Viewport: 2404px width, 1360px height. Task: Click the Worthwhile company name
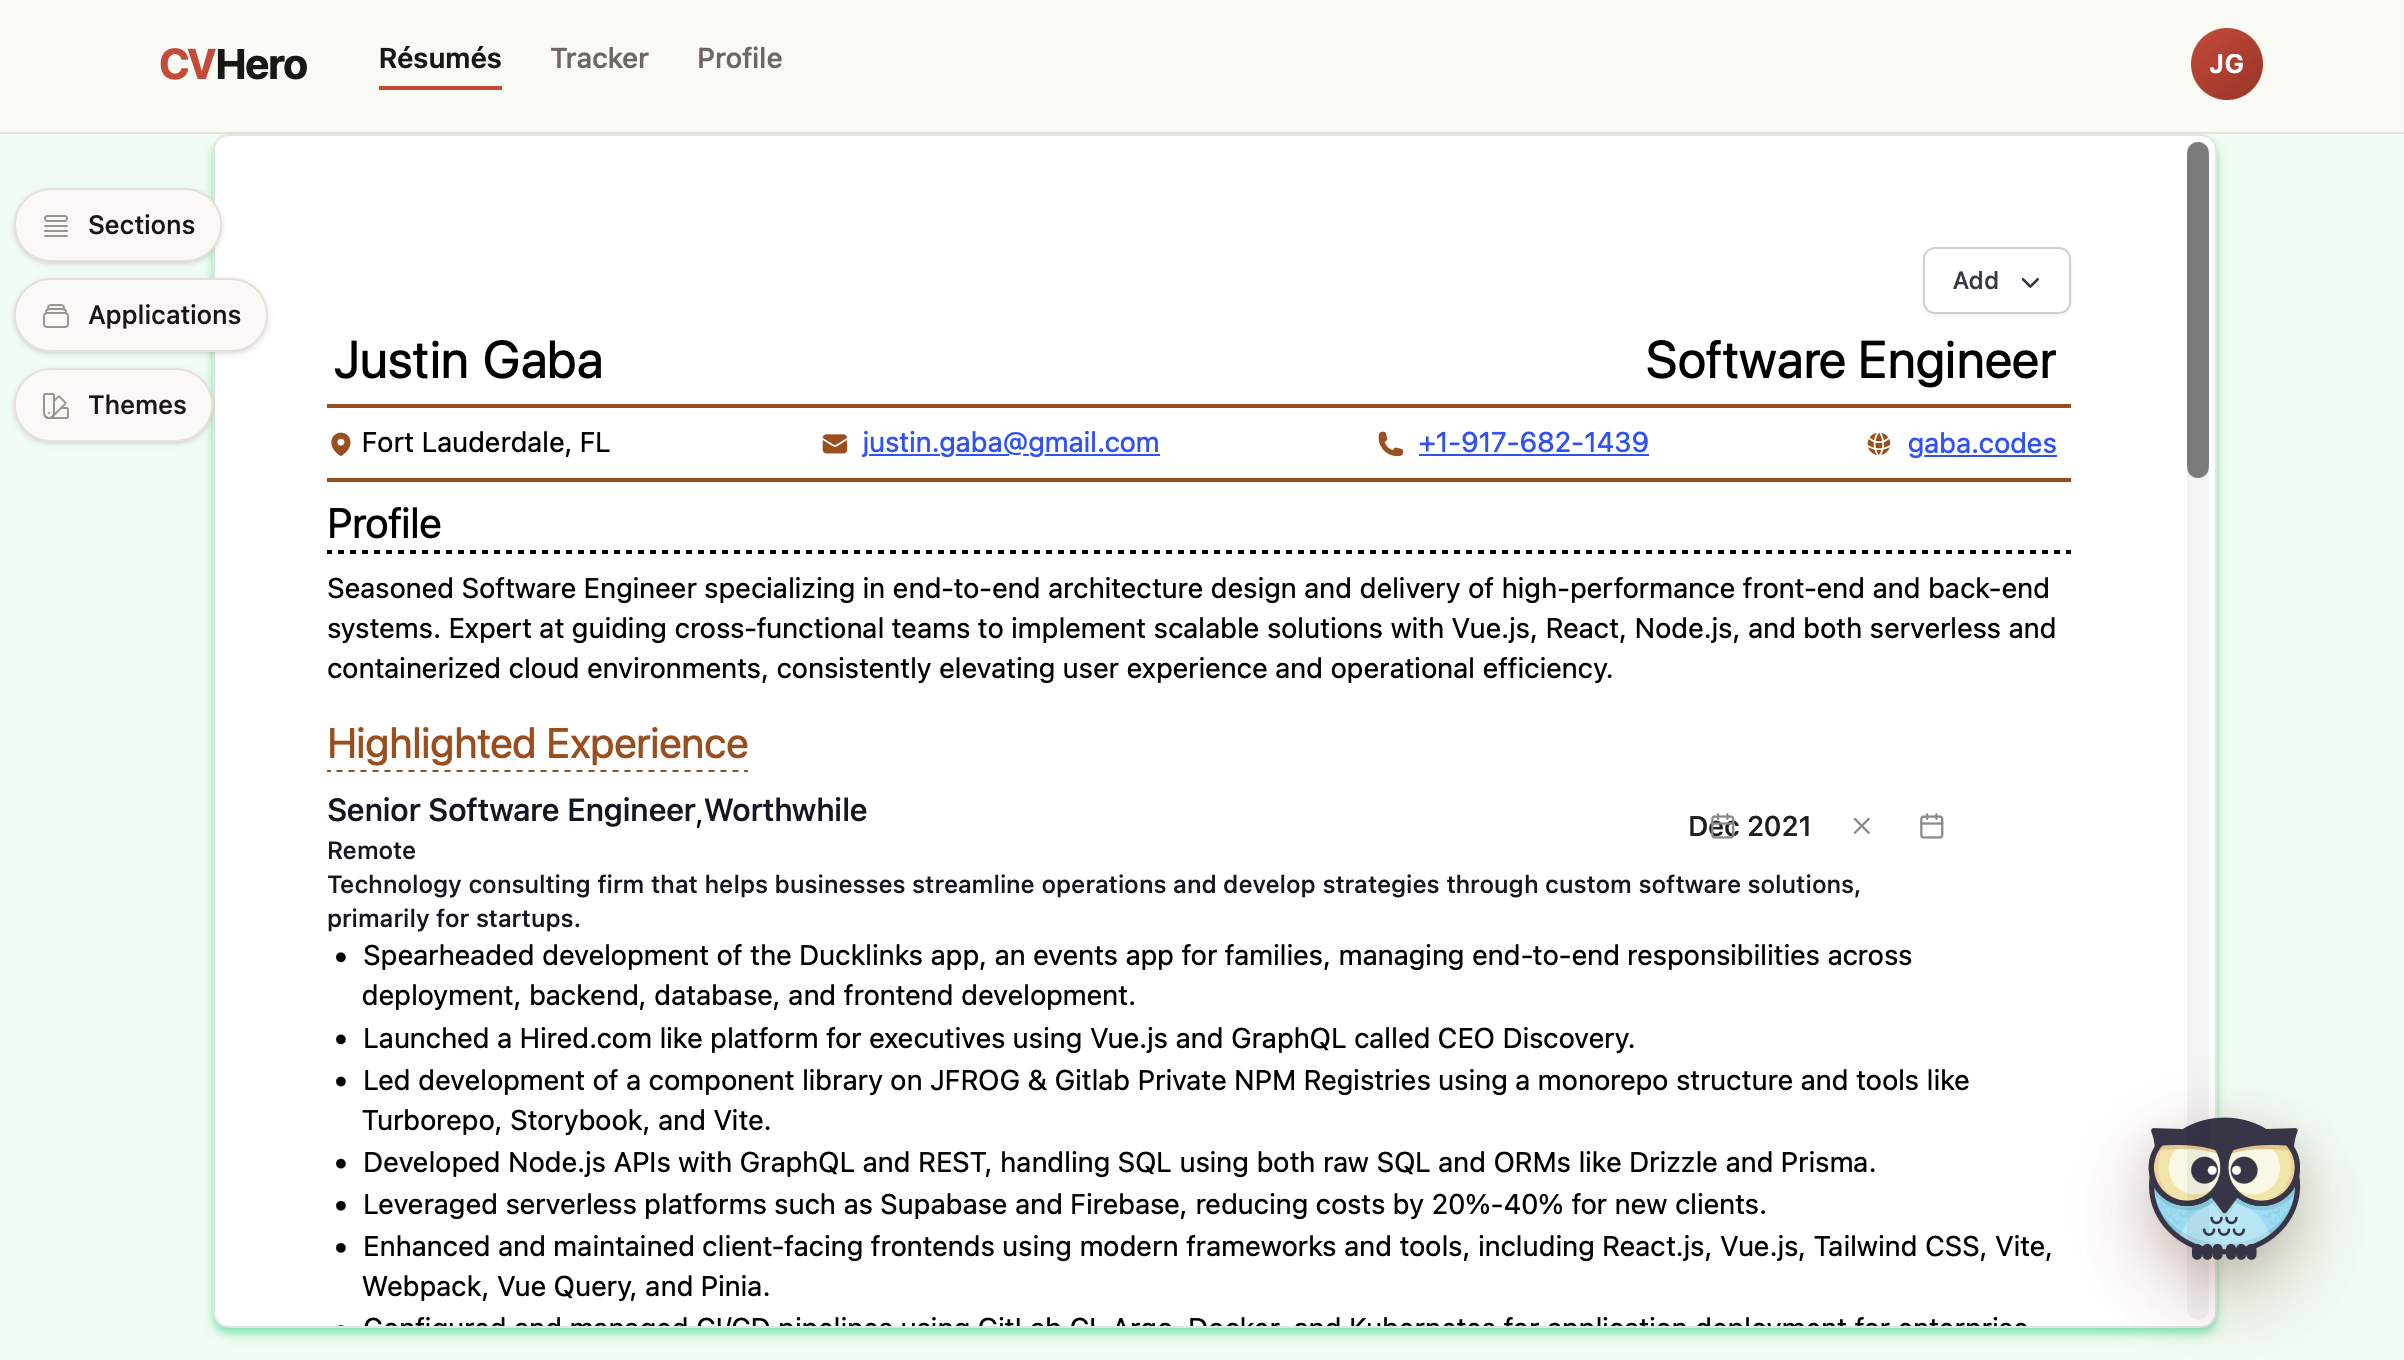[786, 810]
